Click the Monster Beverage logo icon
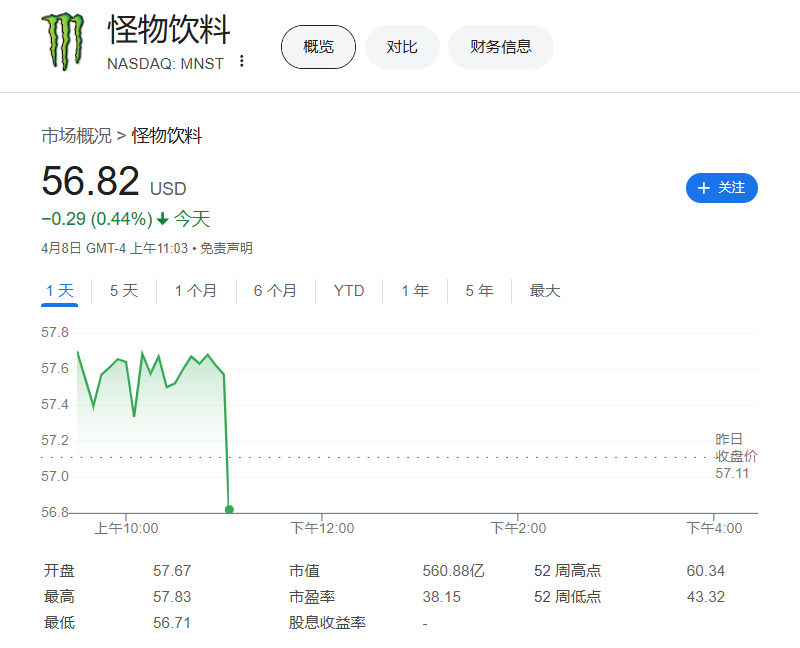The height and width of the screenshot is (648, 800). coord(63,42)
